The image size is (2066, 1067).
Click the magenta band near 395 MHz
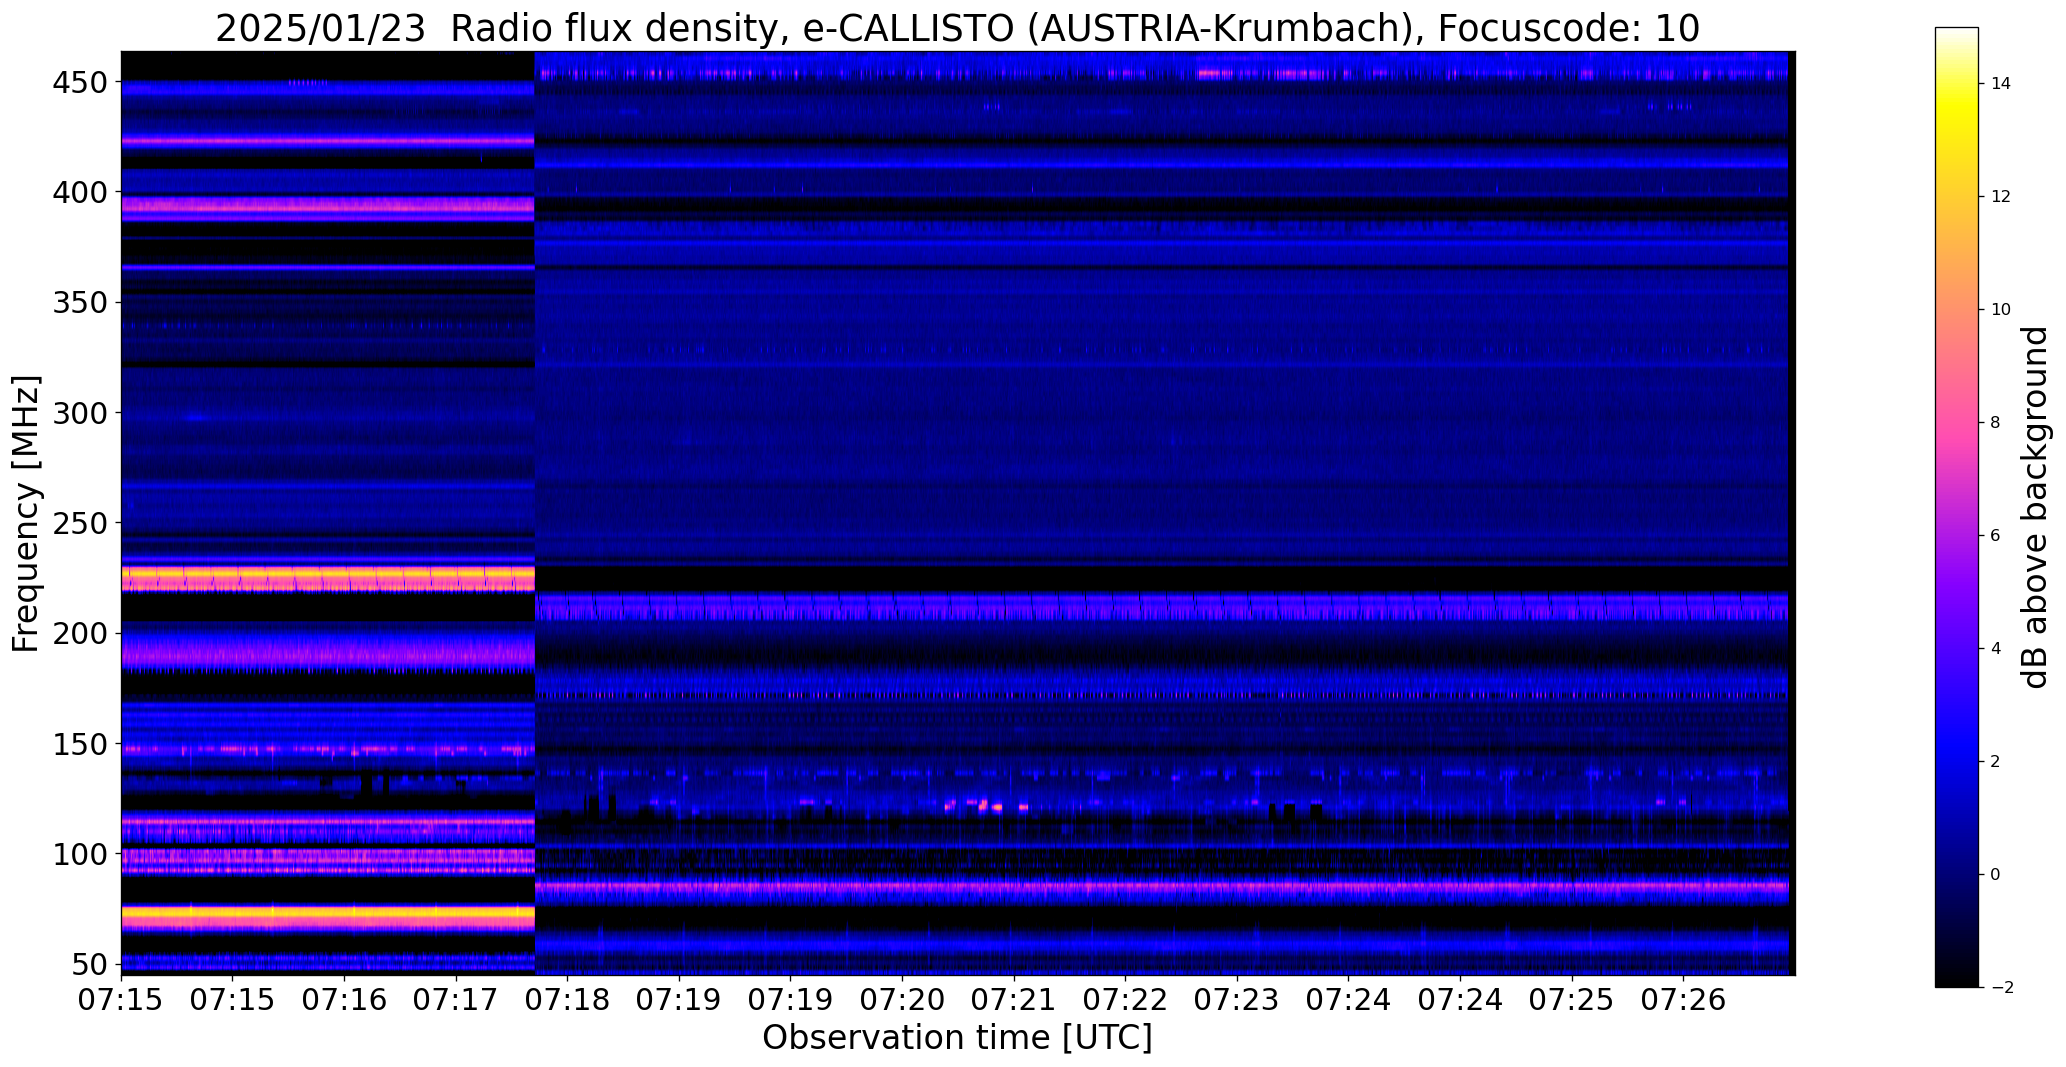[x=328, y=205]
